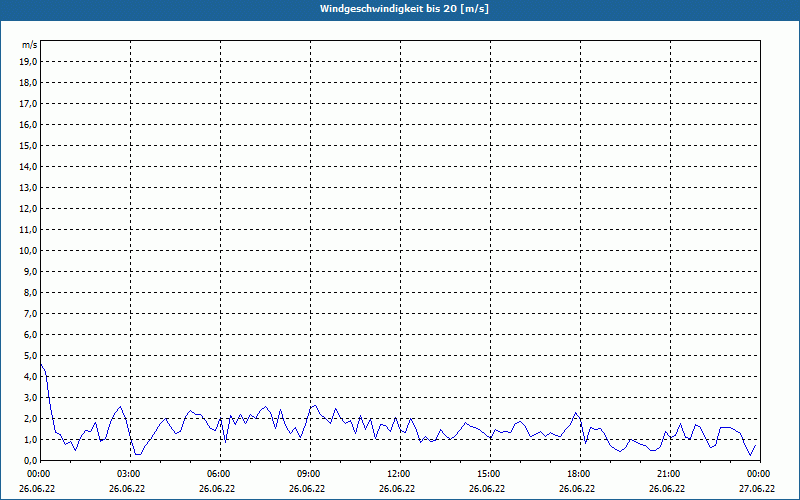
Task: Click the "m/s" unit label
Action: pyautogui.click(x=30, y=45)
